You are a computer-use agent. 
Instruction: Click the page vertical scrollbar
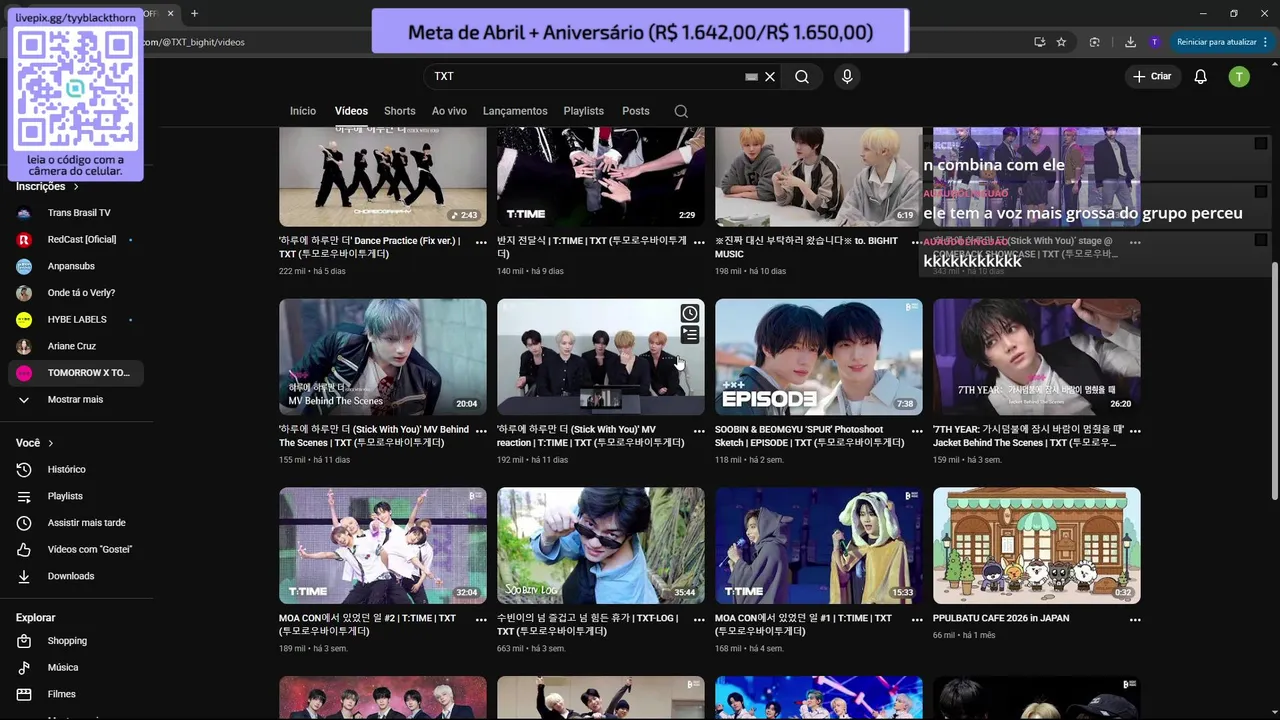pos(1274,380)
